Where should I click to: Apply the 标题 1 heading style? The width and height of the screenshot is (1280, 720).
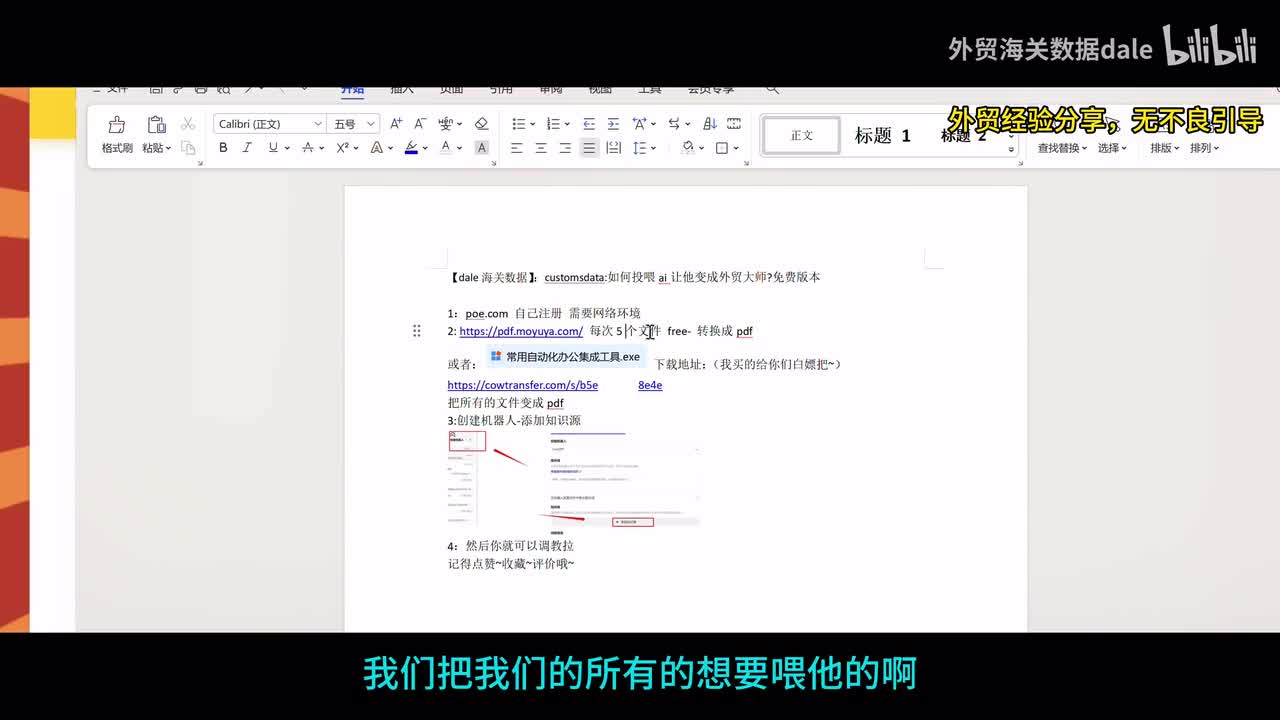882,136
